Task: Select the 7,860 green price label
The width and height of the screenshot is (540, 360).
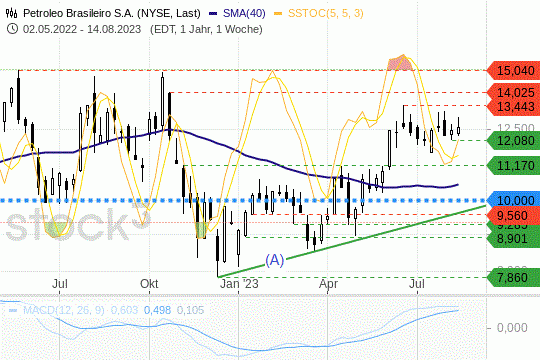Action: [x=514, y=277]
